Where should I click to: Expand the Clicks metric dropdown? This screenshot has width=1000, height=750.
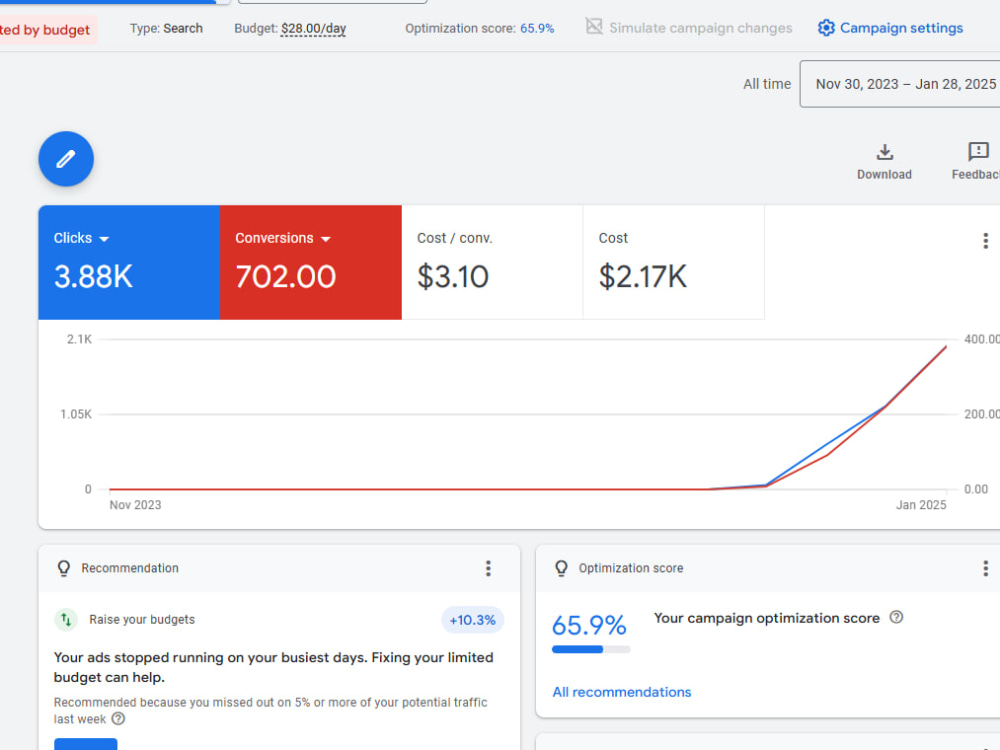point(104,239)
